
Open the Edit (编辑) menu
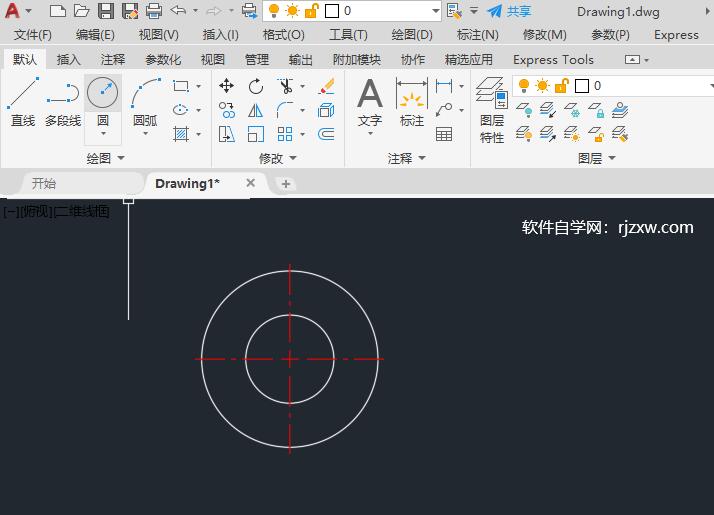95,35
